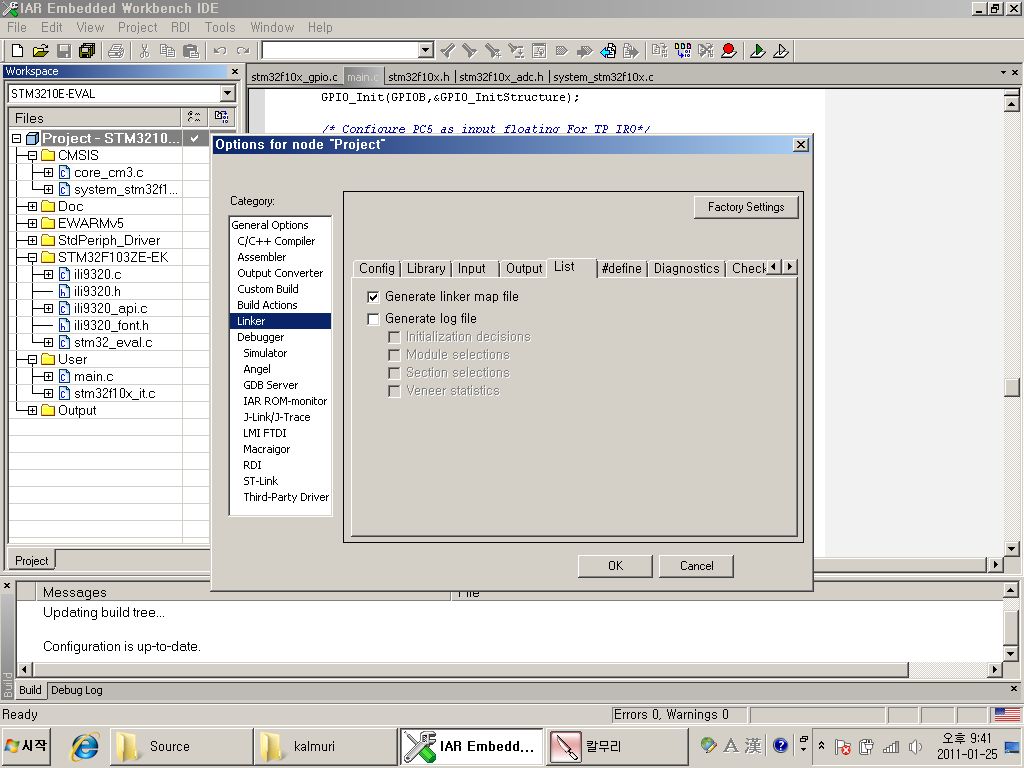
Task: Tick the Section selections checkbox
Action: tap(394, 373)
